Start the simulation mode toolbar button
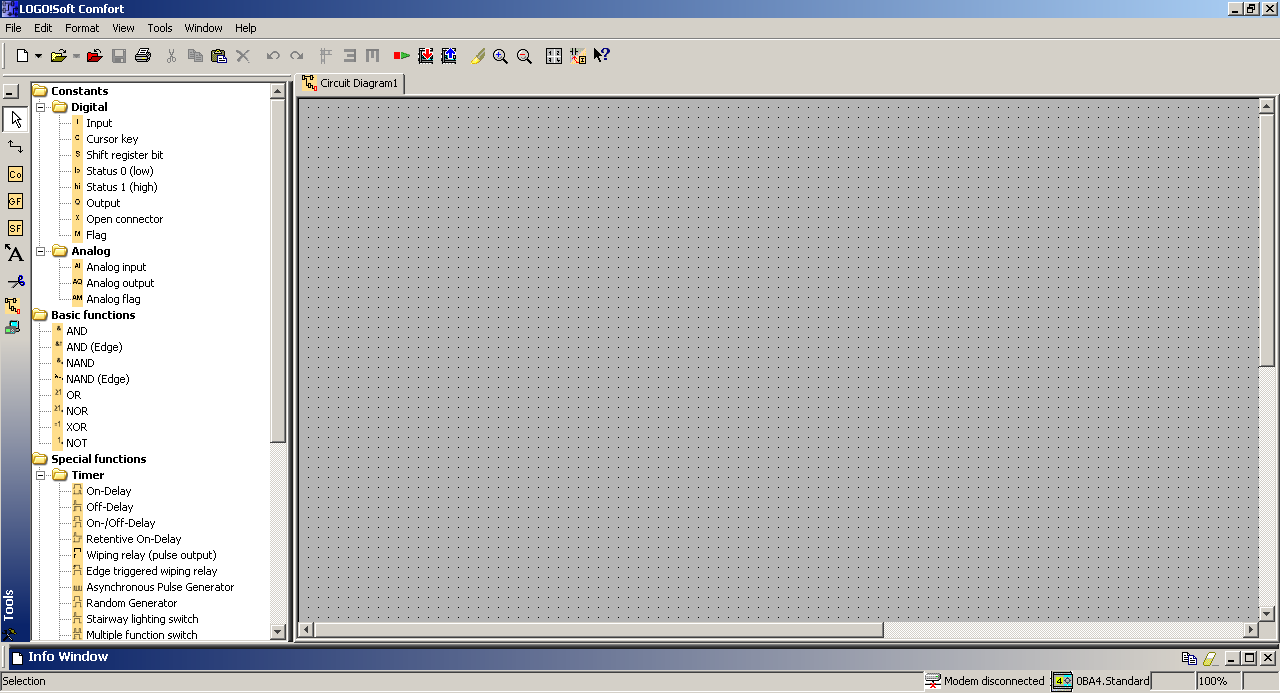Viewport: 1280px width, 693px height. coord(402,56)
